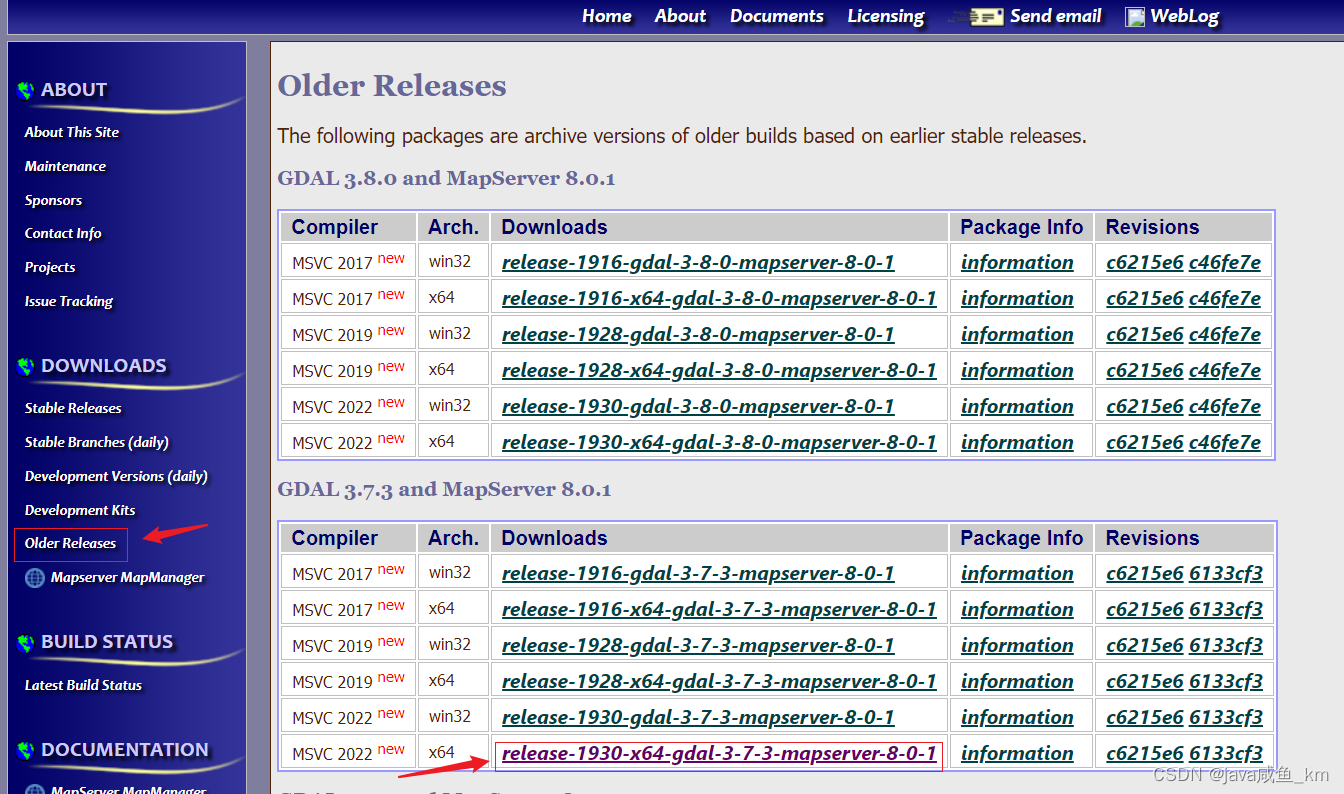Click the globe icon beside Mapserver MapManager
This screenshot has width=1344, height=794.
[x=35, y=578]
